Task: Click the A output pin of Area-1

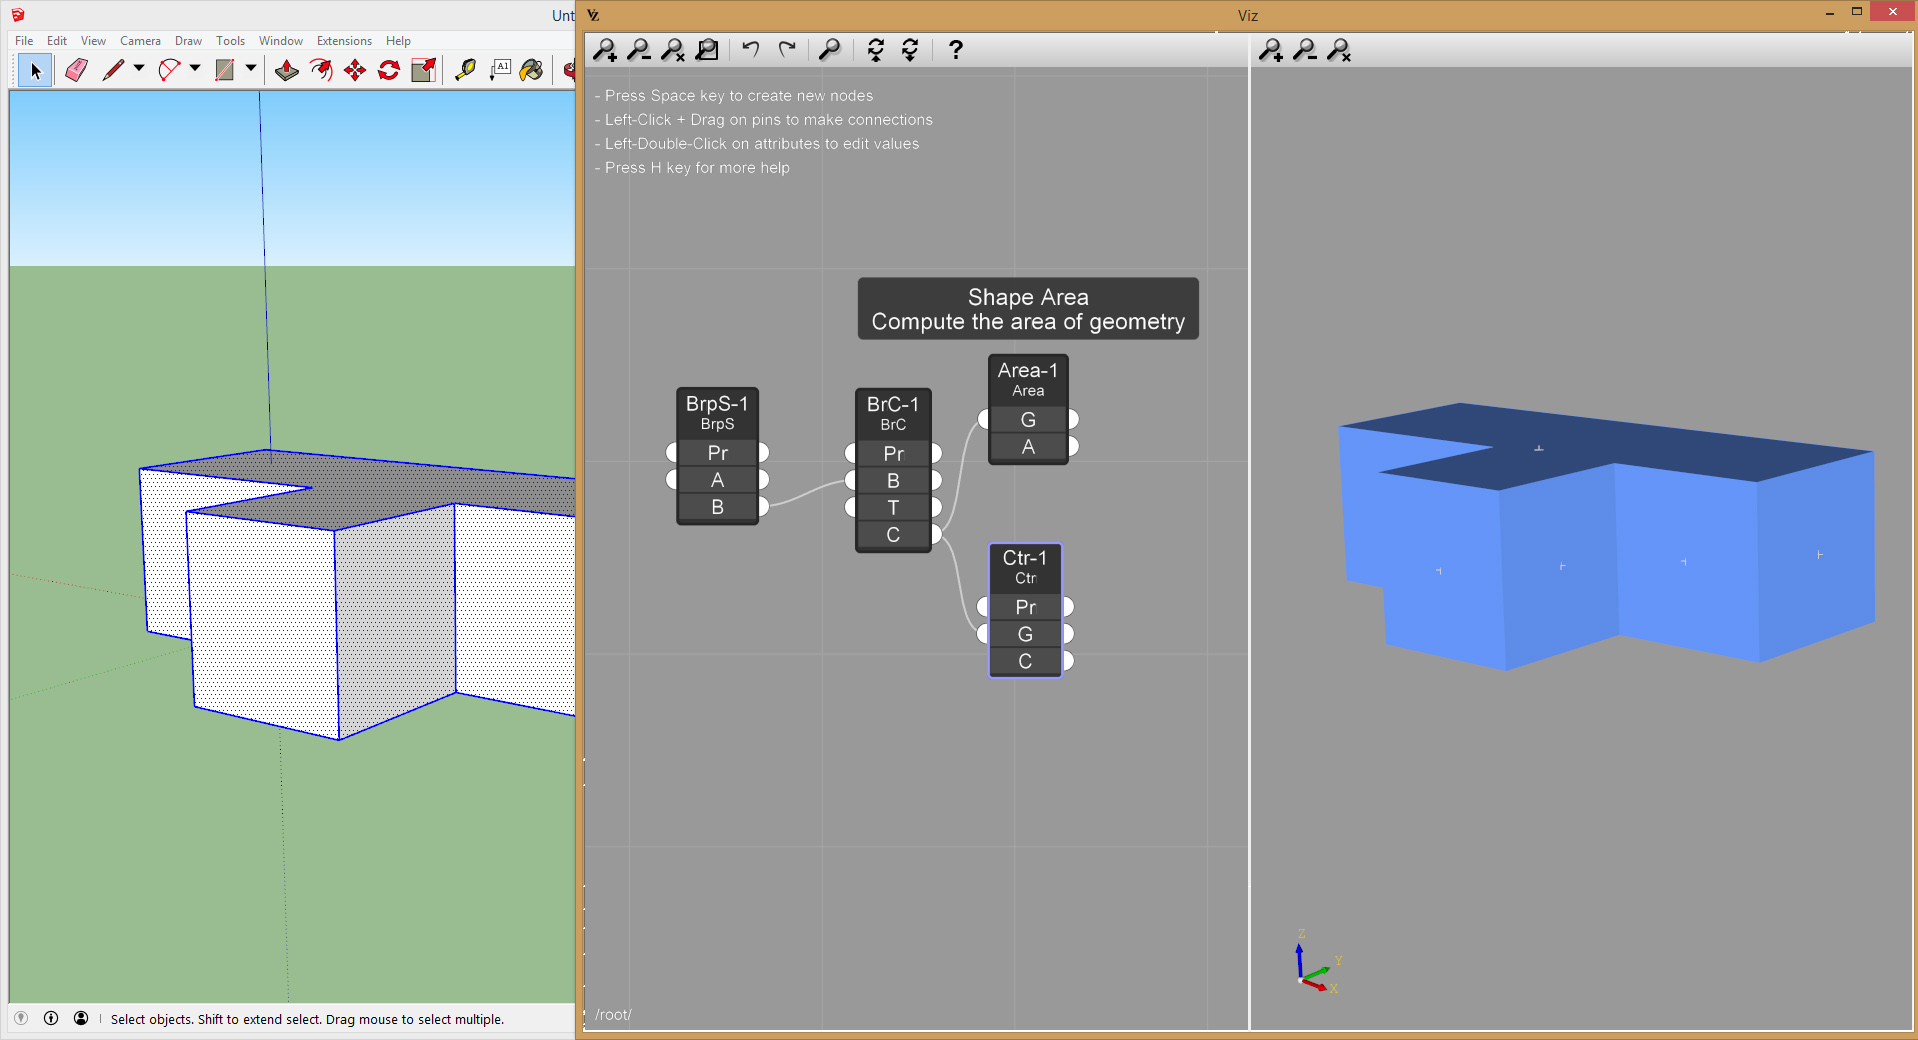Action: (1073, 447)
